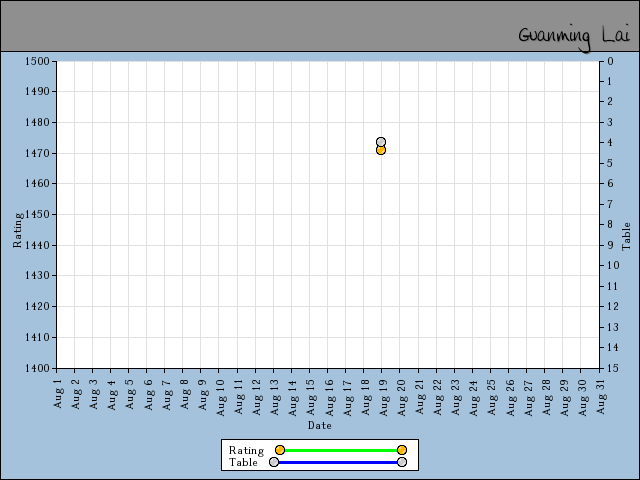
Task: Click the 'Guanming Lai' title text
Action: (575, 38)
